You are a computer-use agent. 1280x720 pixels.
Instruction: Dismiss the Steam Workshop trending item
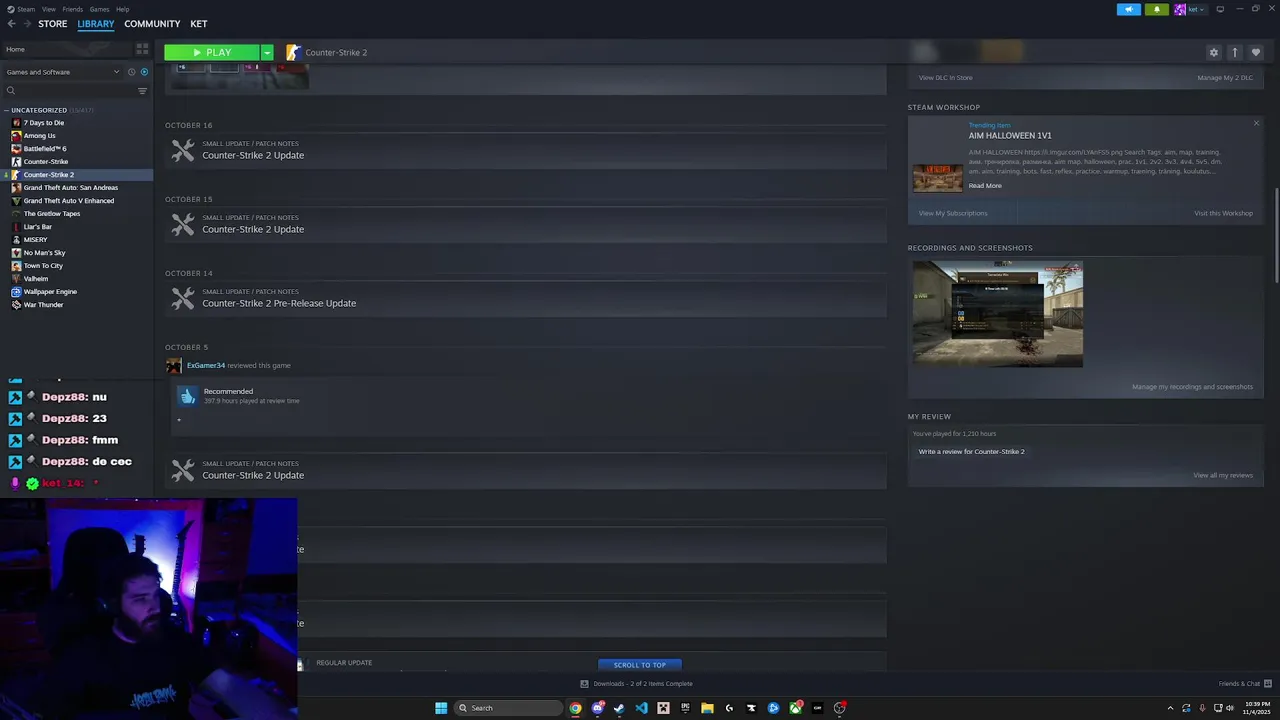pyautogui.click(x=1256, y=123)
